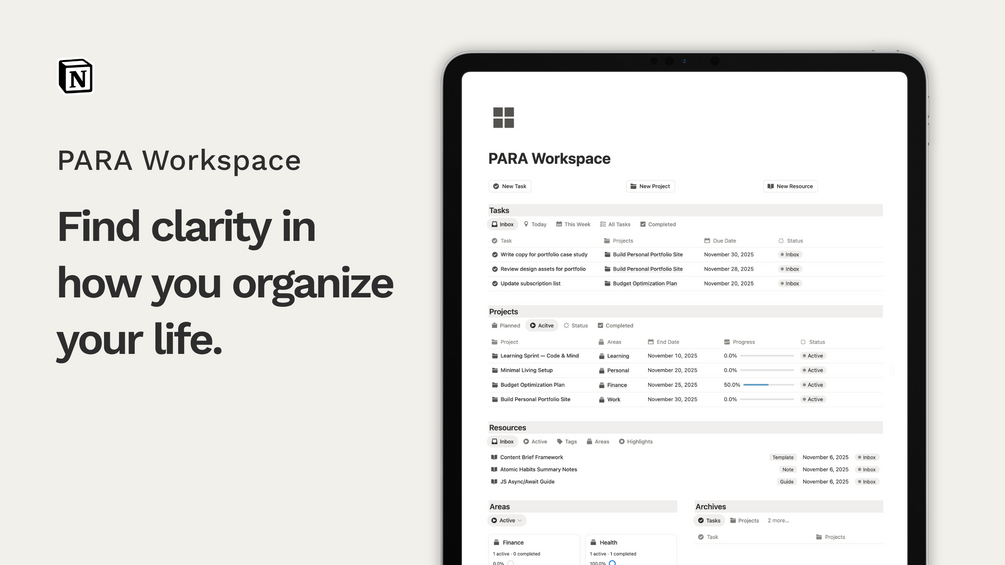Check off 'Review design assets for portfolio'

[x=494, y=269]
